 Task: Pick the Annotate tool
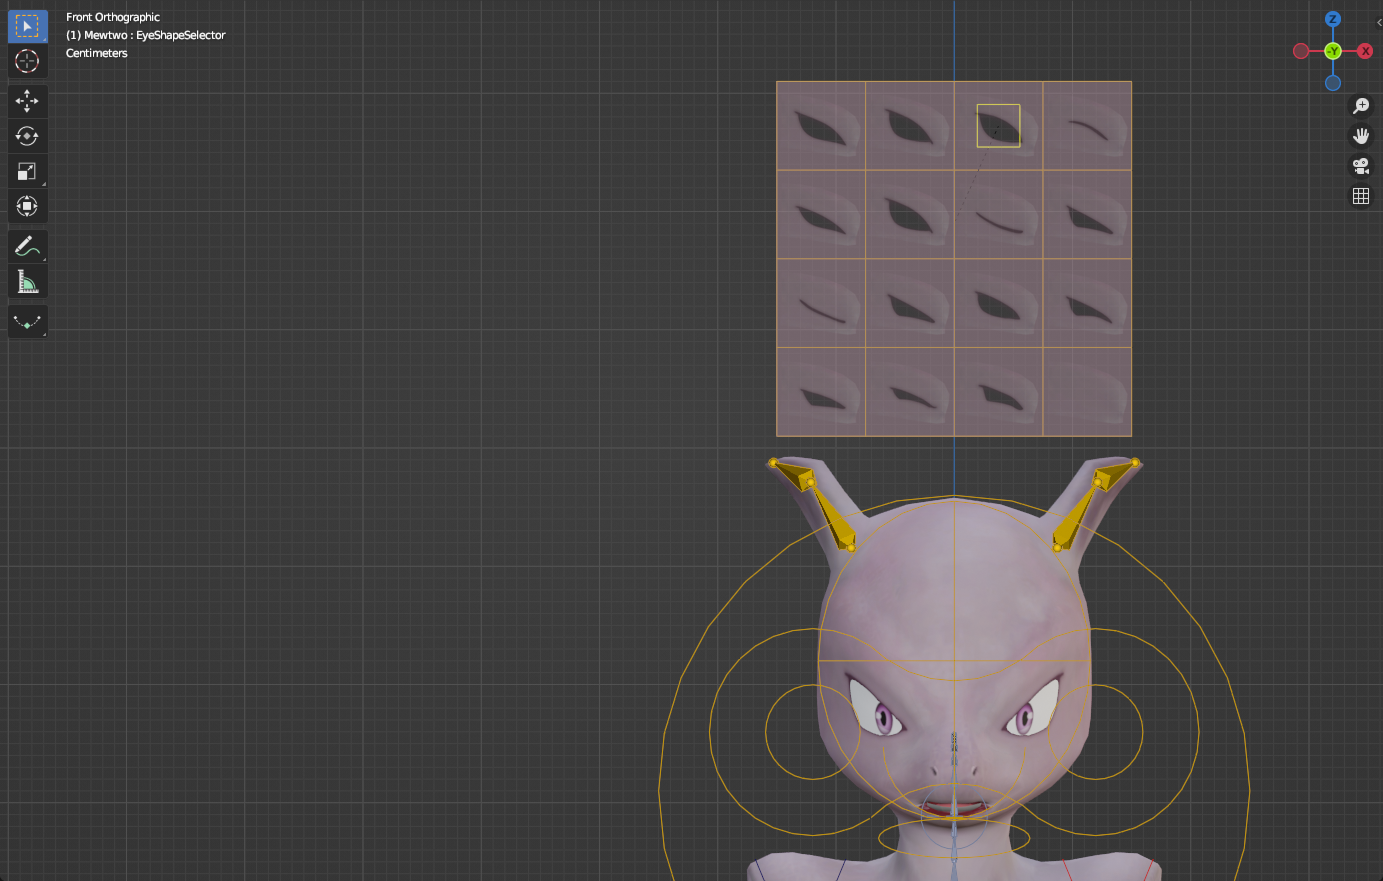pos(27,246)
